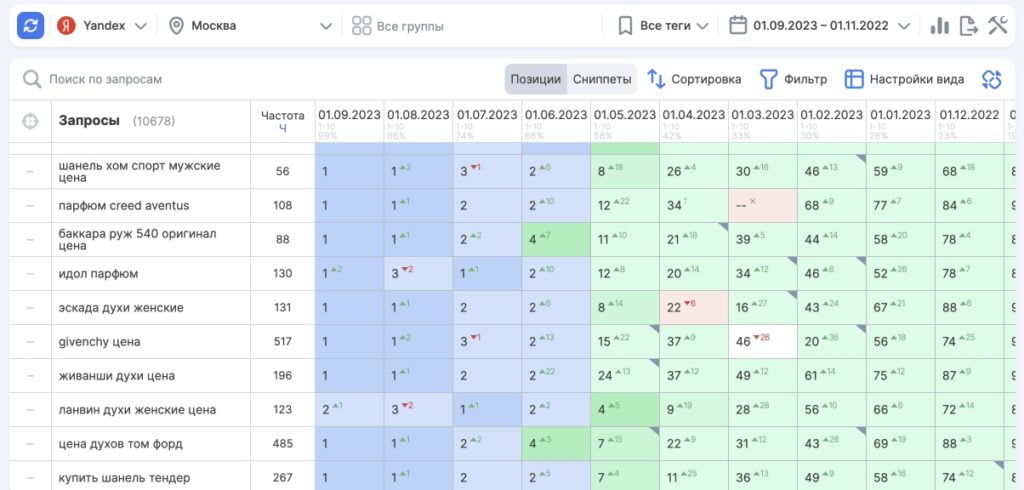Click the Все группы grid icon

(x=361, y=26)
